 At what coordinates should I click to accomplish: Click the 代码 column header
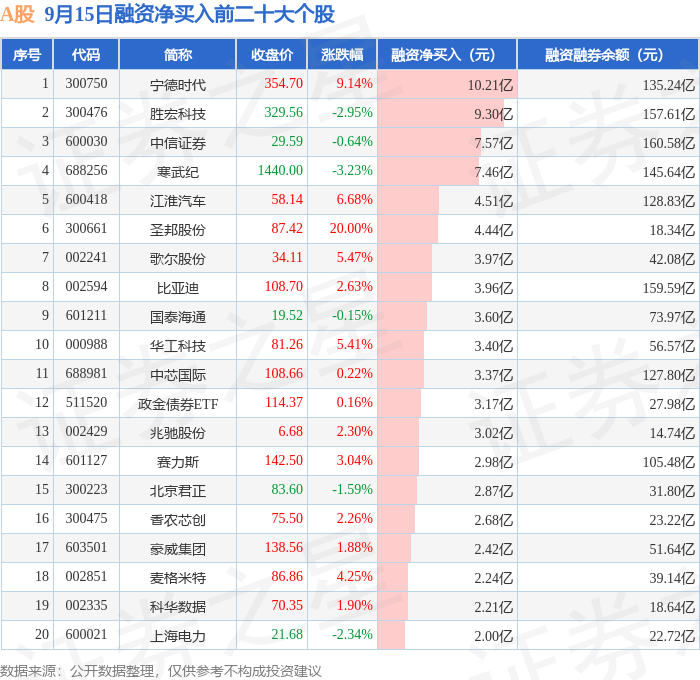(86, 54)
